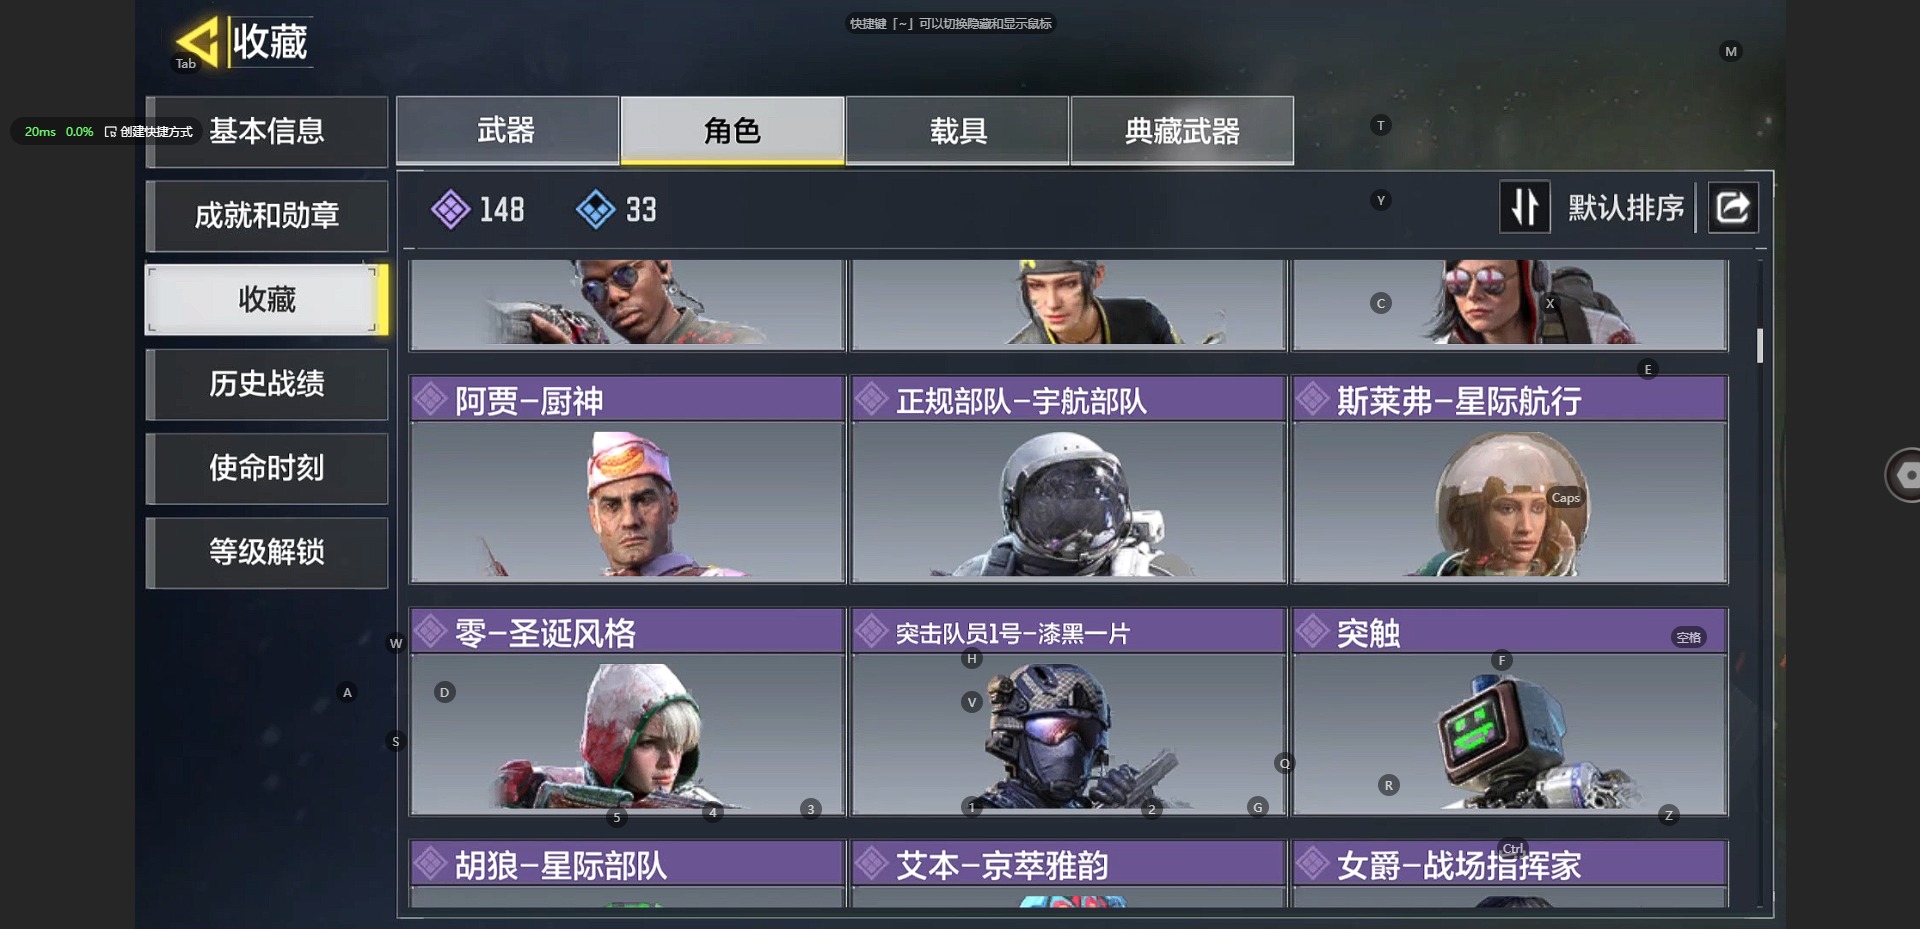Click the M keybind marker icon
The width and height of the screenshot is (1920, 929).
[1731, 52]
